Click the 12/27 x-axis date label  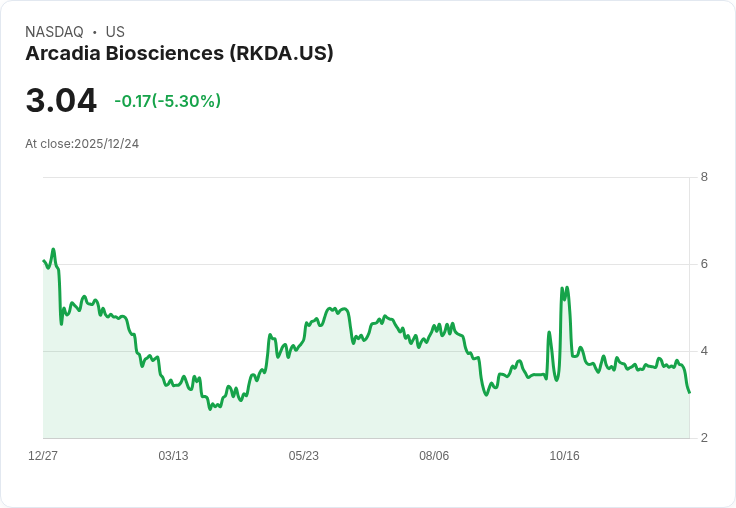(x=43, y=456)
